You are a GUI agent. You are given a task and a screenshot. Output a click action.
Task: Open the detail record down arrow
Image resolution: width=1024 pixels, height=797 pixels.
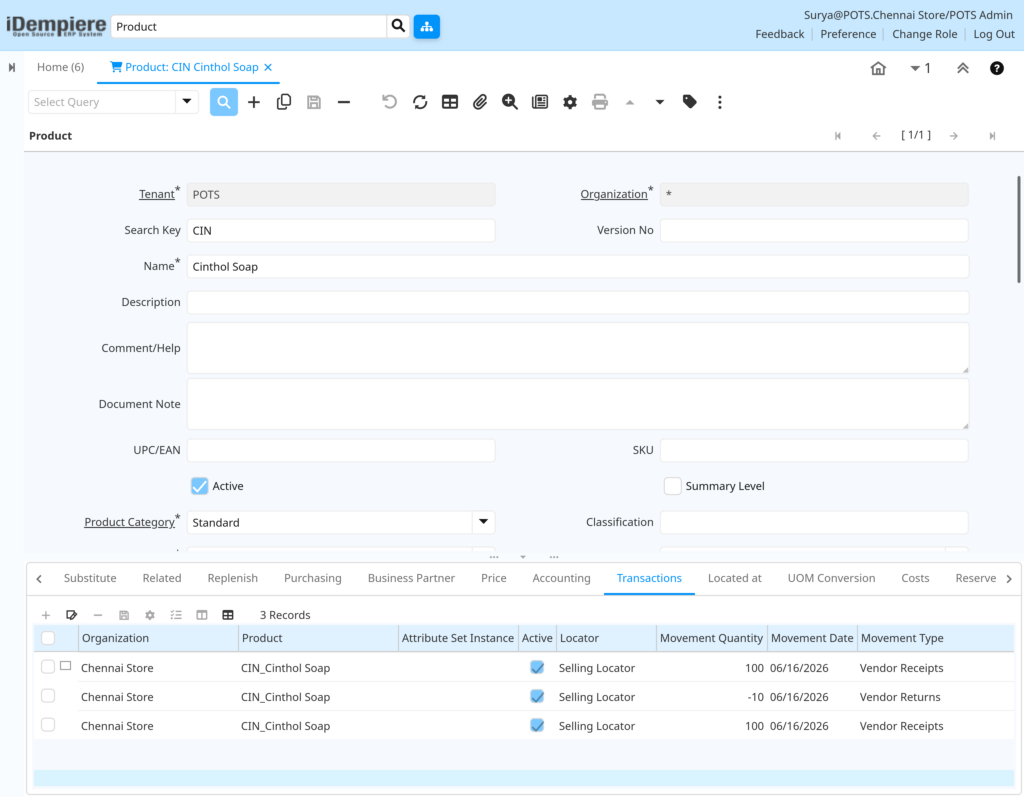[660, 102]
